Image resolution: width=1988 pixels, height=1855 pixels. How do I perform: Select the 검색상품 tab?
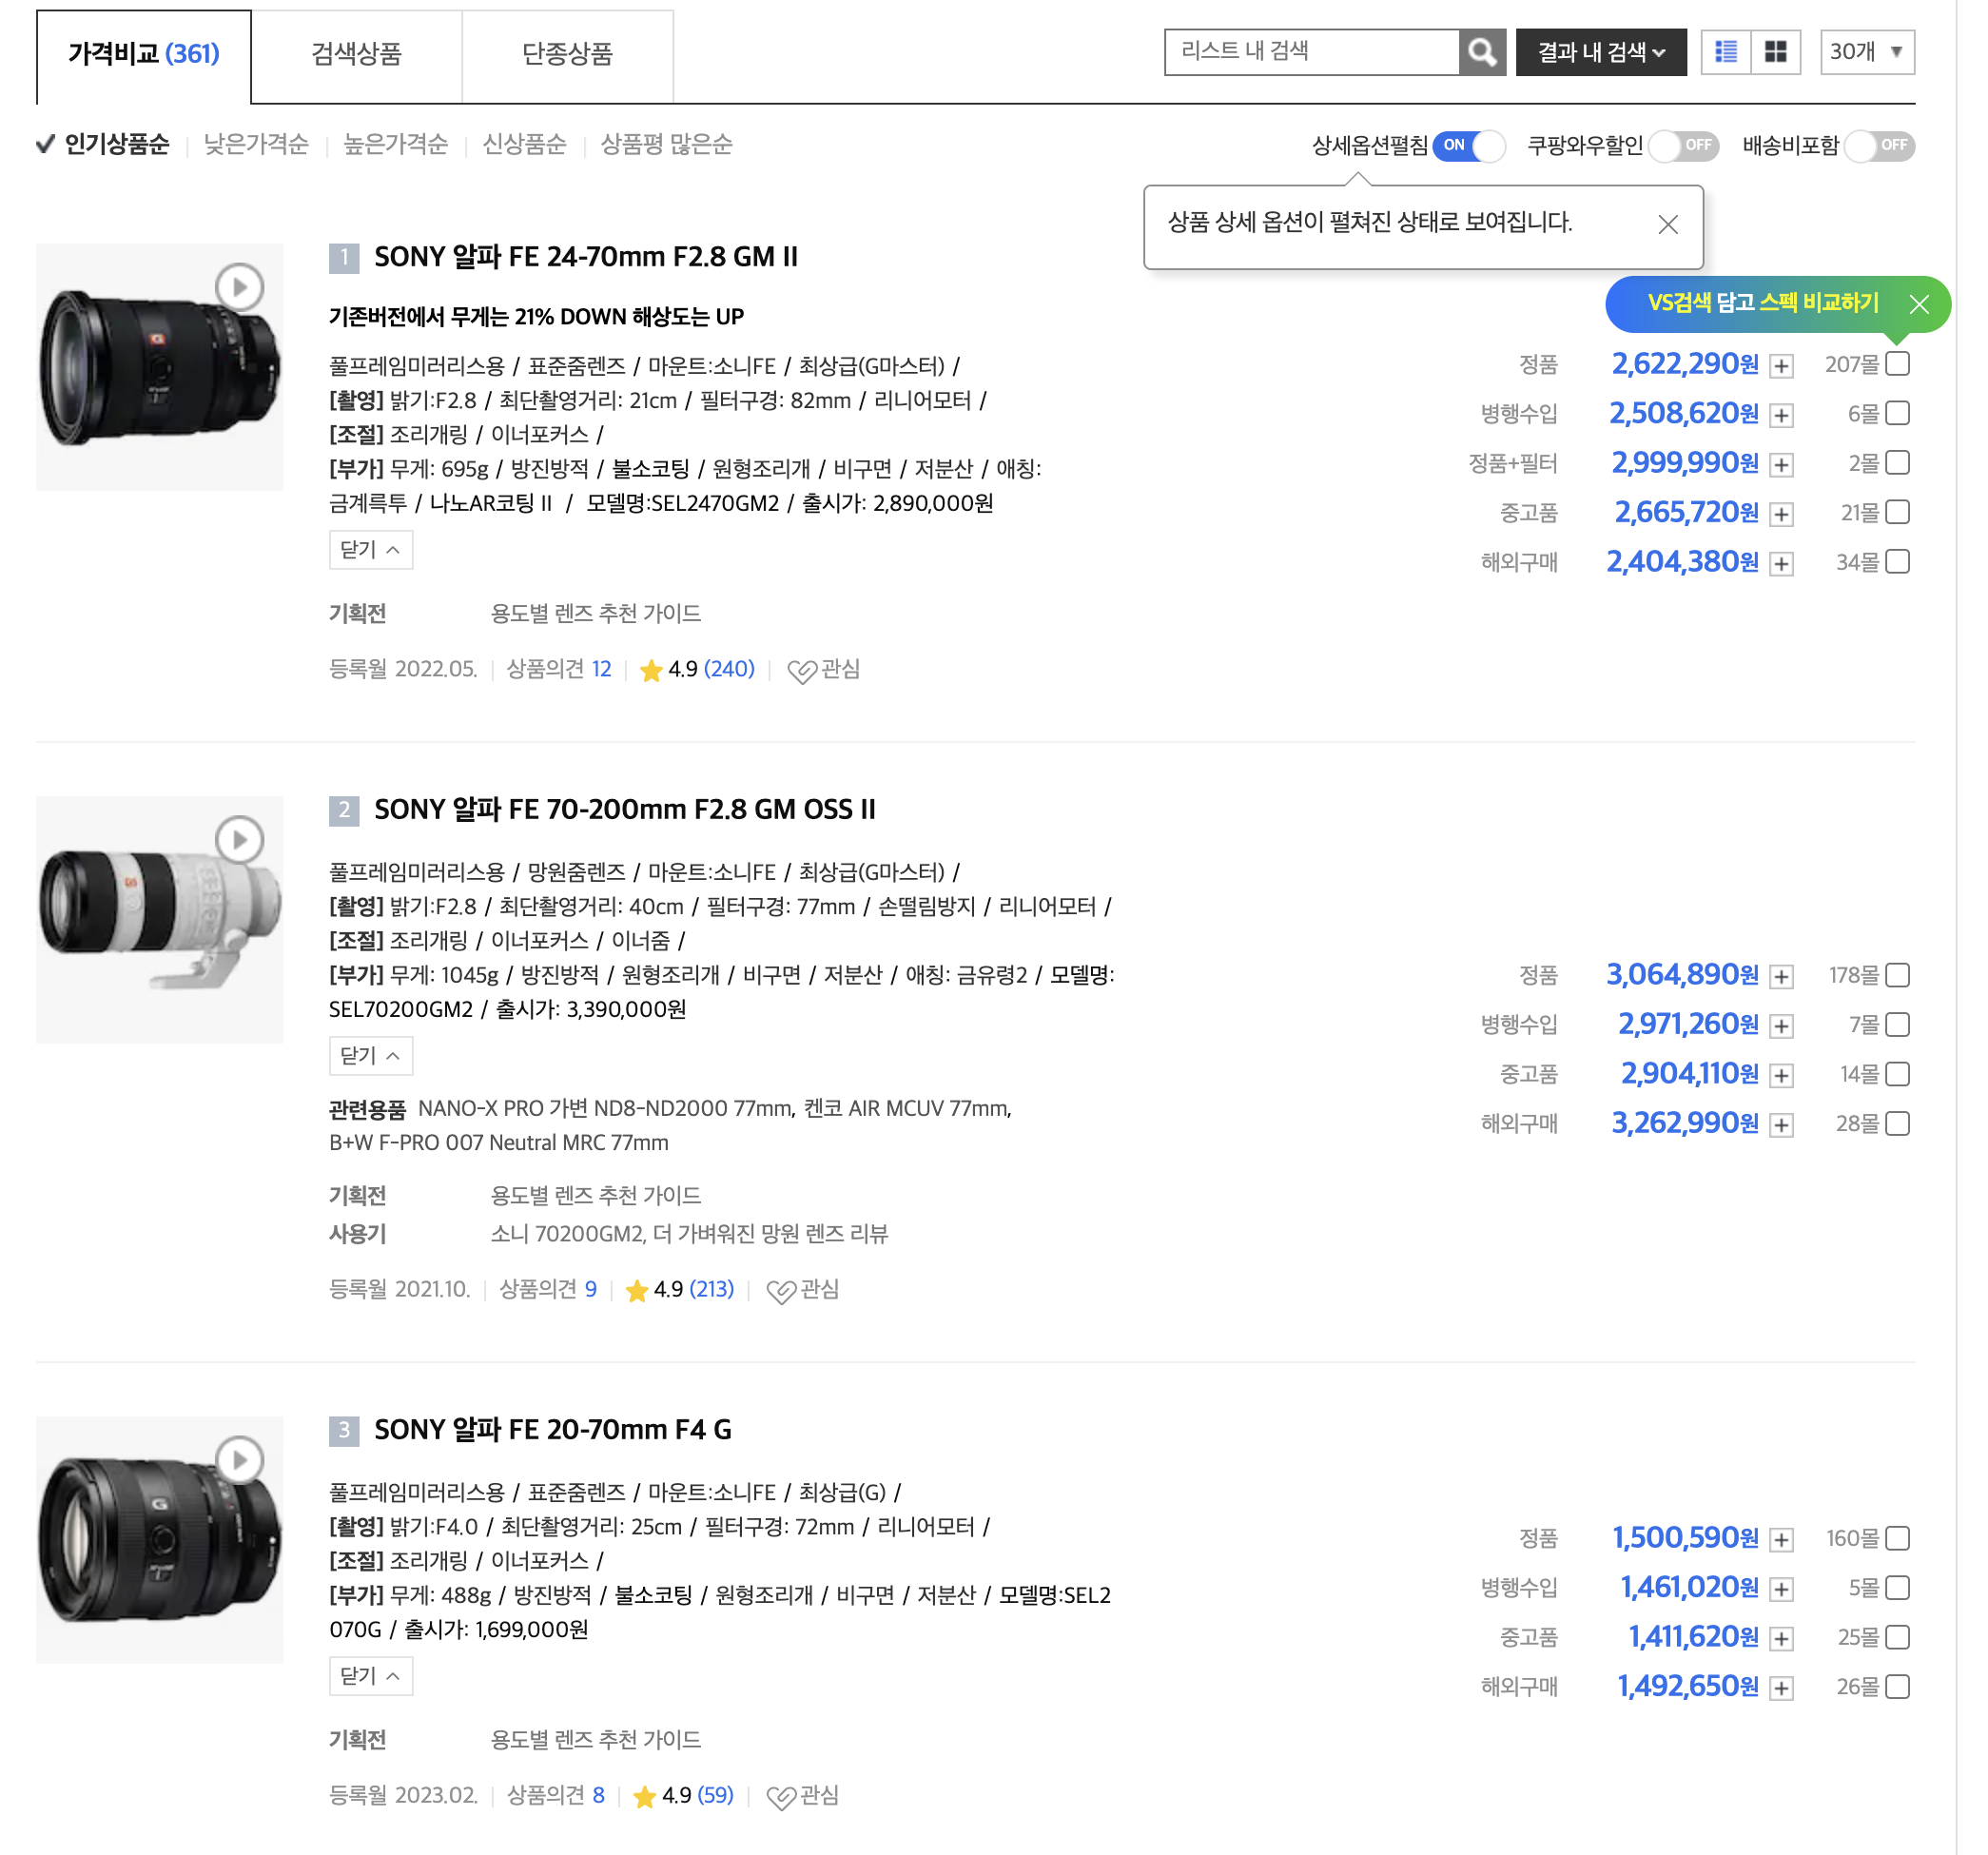[357, 56]
